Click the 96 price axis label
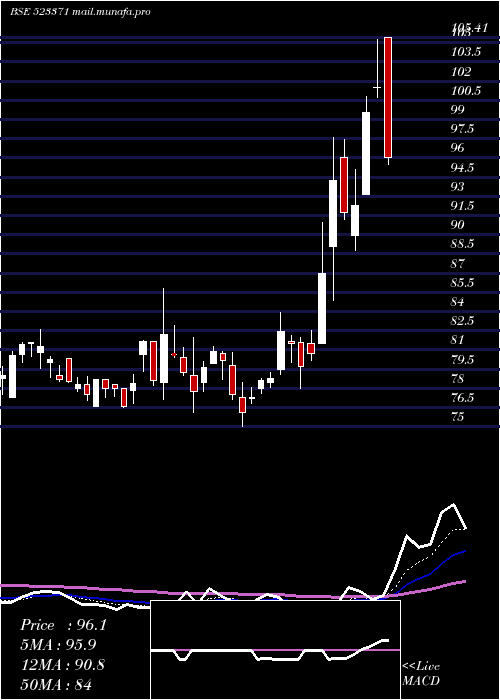Image resolution: width=500 pixels, height=700 pixels. (x=458, y=147)
